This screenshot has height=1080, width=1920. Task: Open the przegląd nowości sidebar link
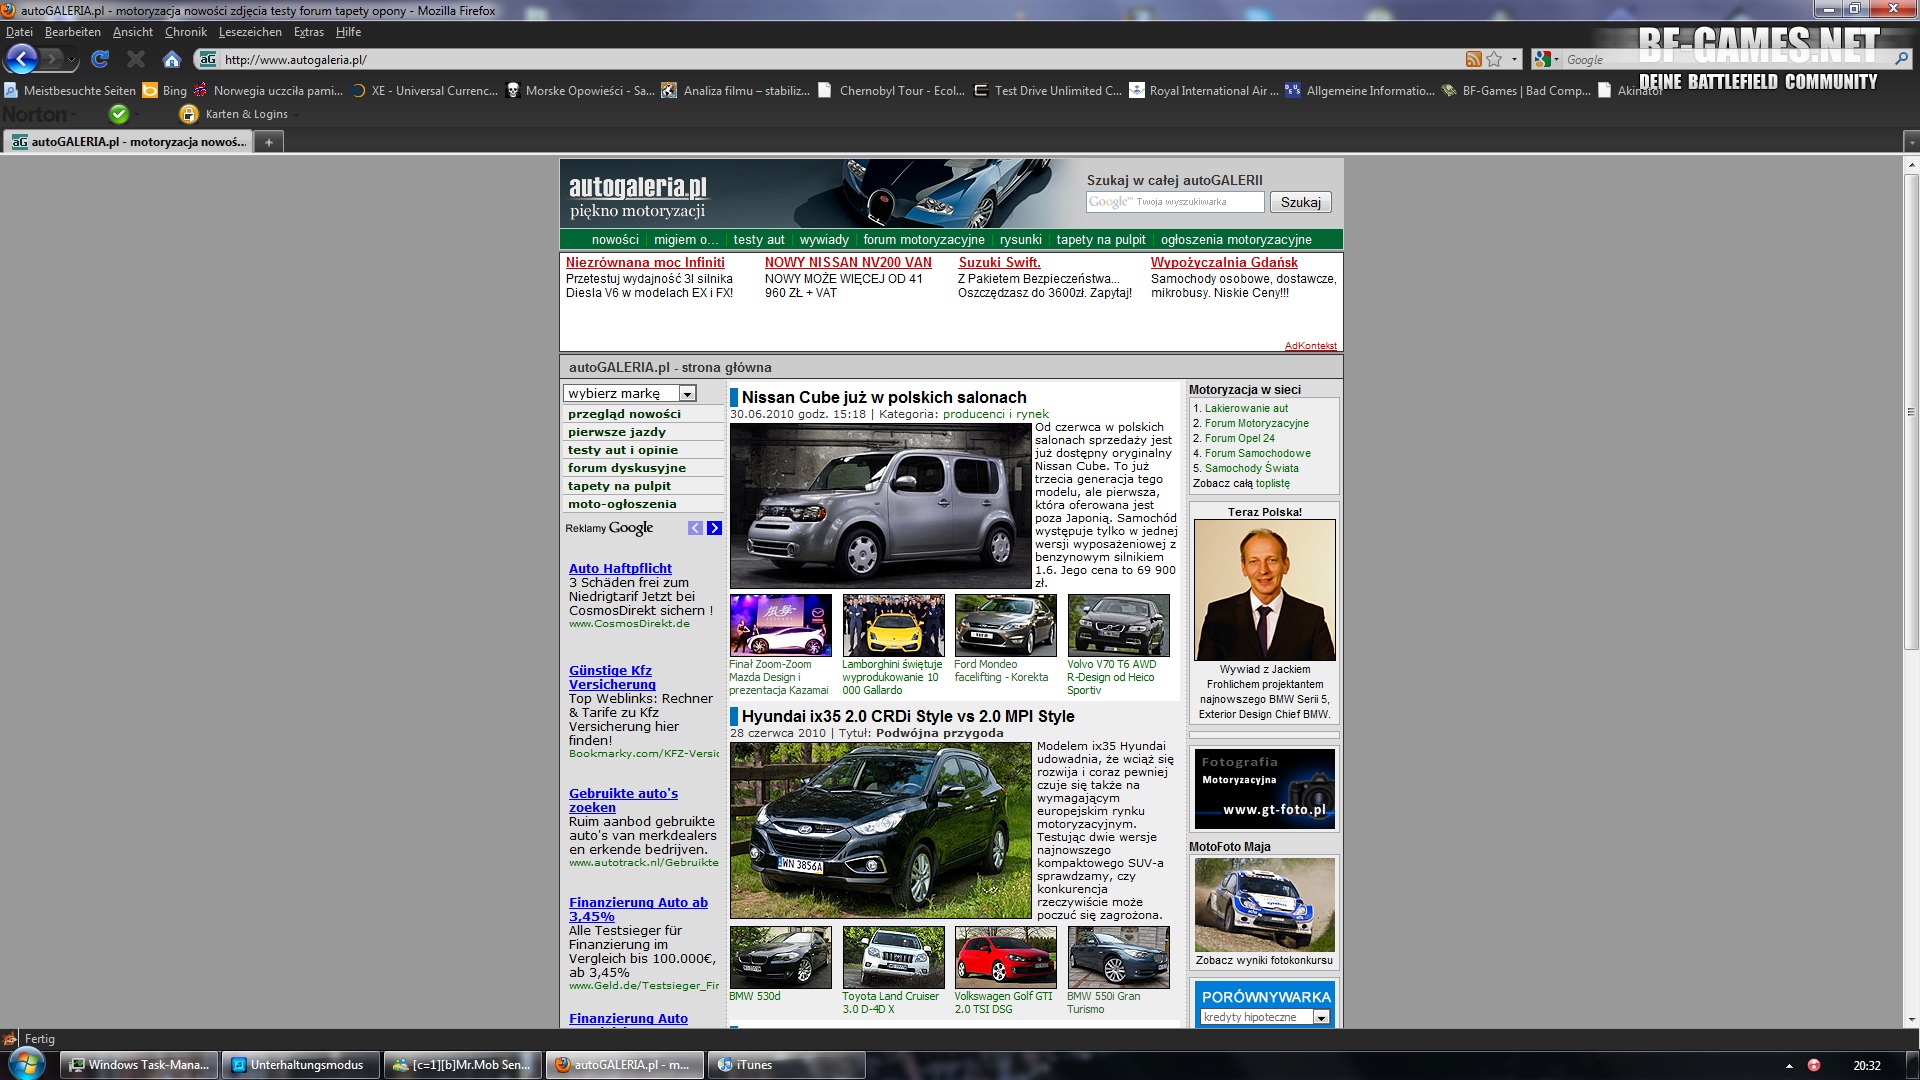(624, 414)
